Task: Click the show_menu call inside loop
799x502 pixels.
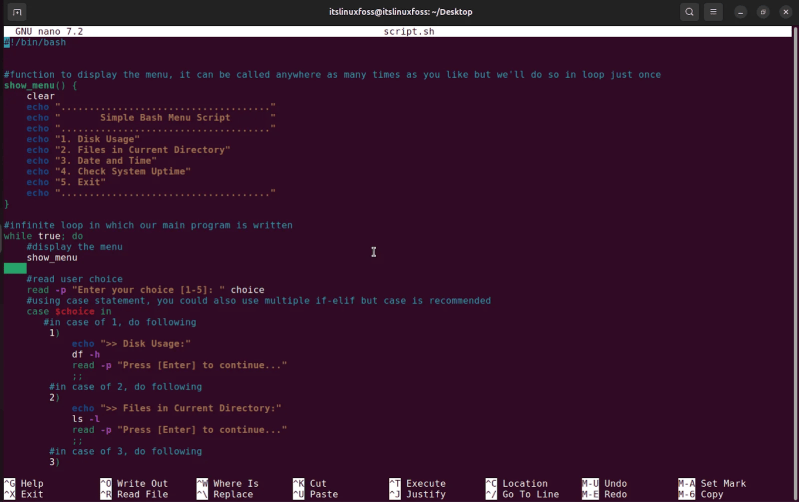Action: point(52,257)
